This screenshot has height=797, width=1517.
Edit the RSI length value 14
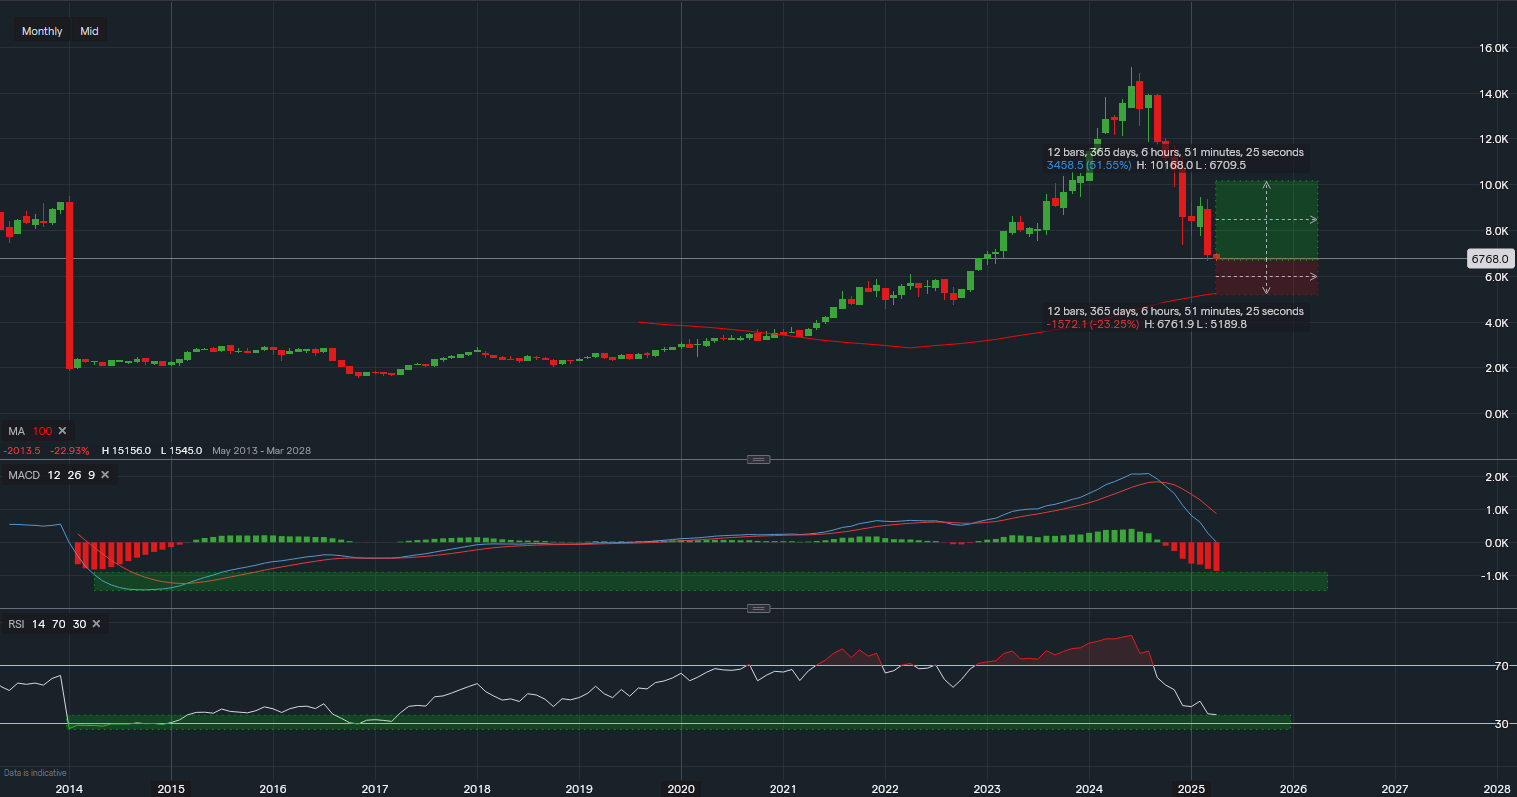pyautogui.click(x=37, y=623)
